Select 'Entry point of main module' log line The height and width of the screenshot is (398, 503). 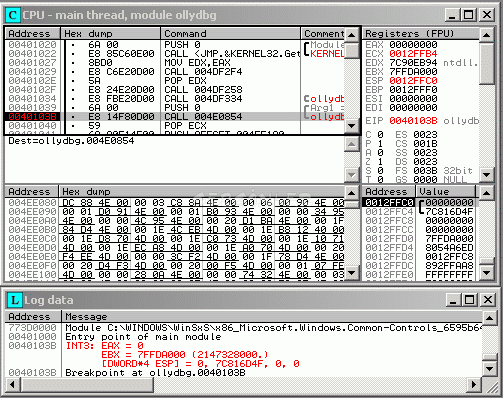[x=143, y=337]
